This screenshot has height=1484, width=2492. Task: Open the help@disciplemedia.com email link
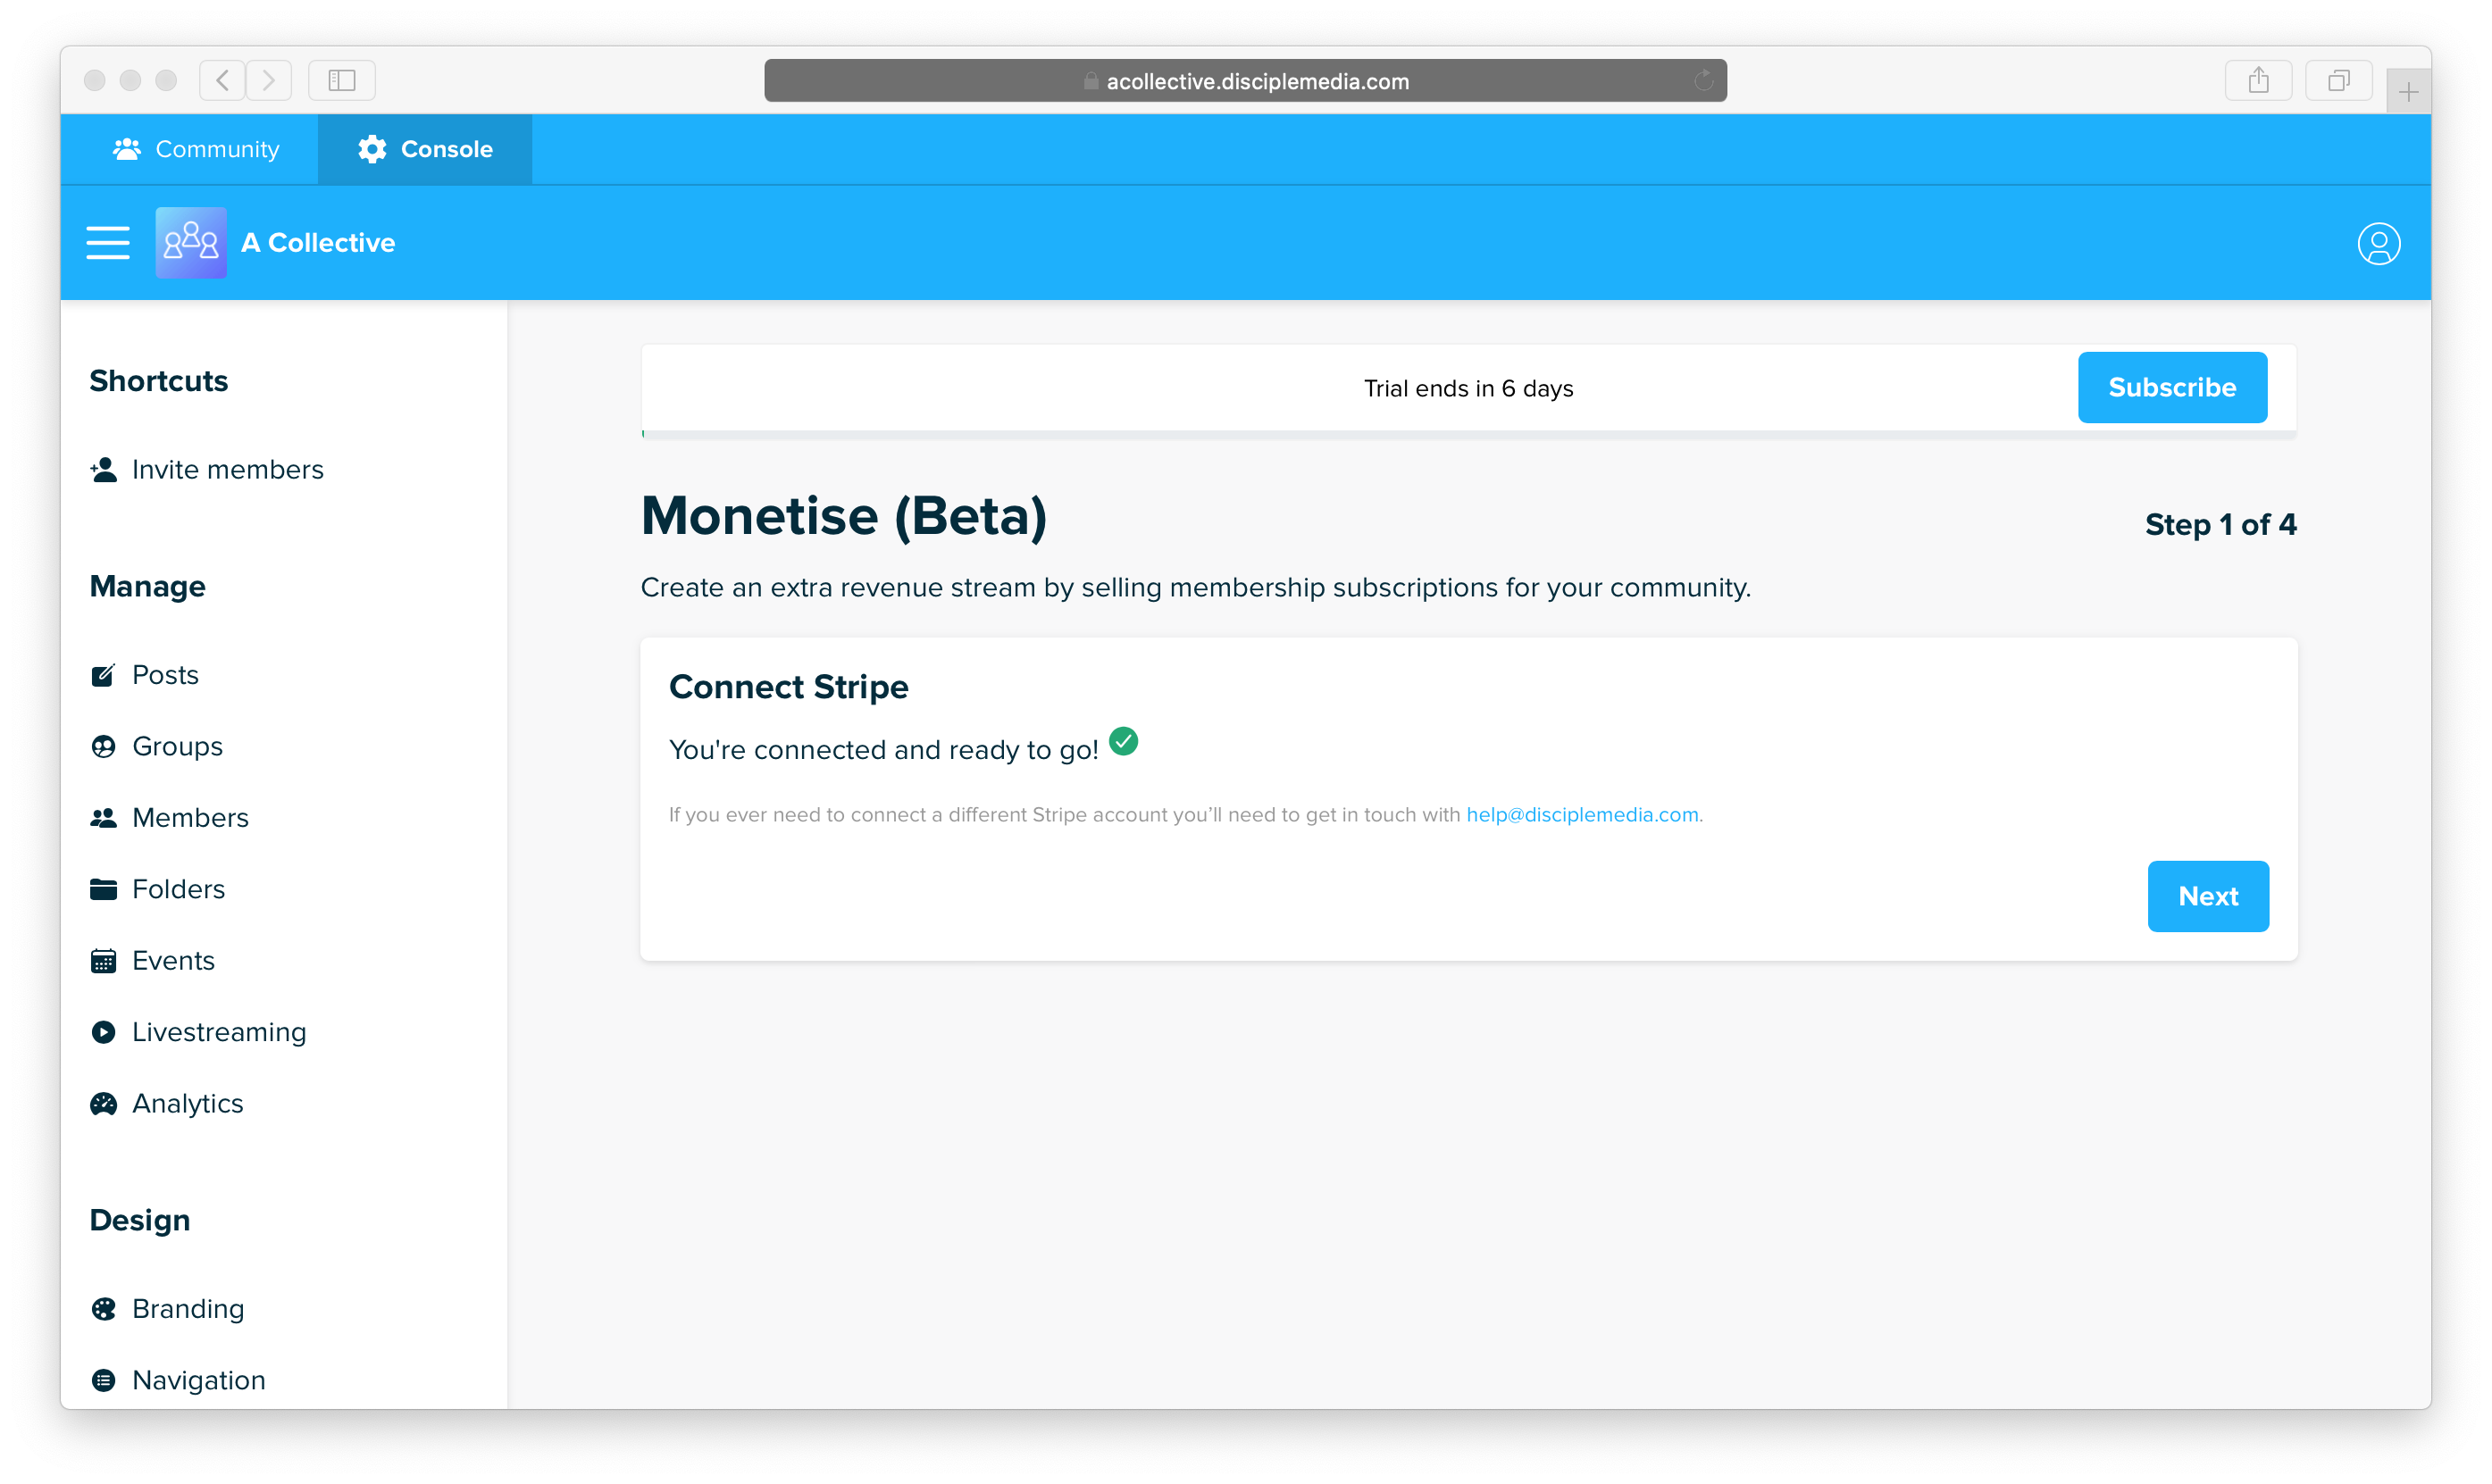point(1582,815)
